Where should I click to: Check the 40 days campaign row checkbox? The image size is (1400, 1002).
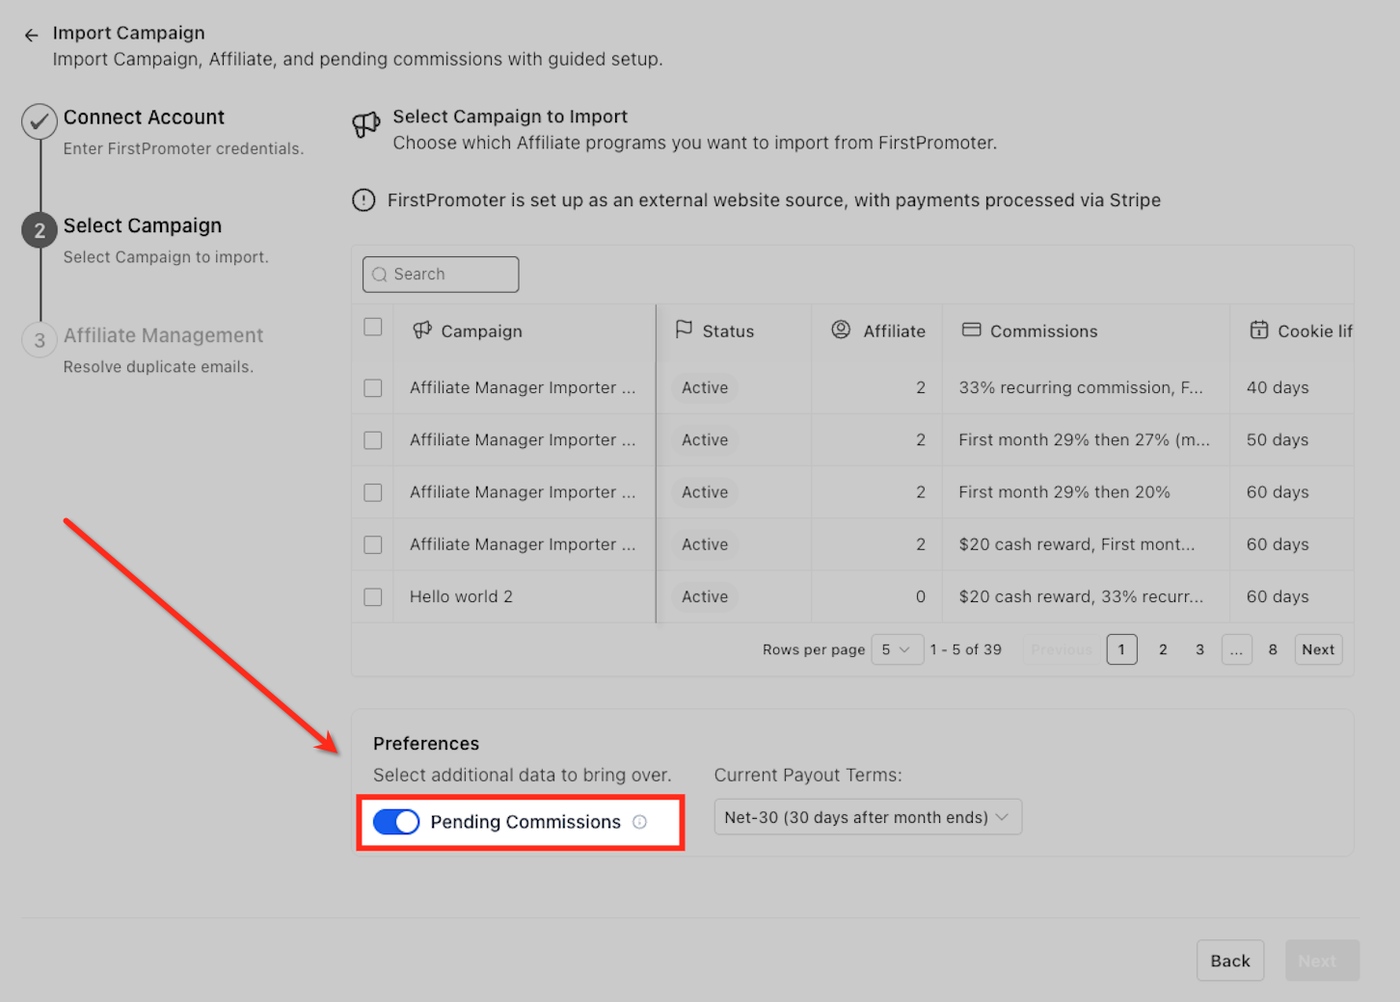pyautogui.click(x=373, y=388)
